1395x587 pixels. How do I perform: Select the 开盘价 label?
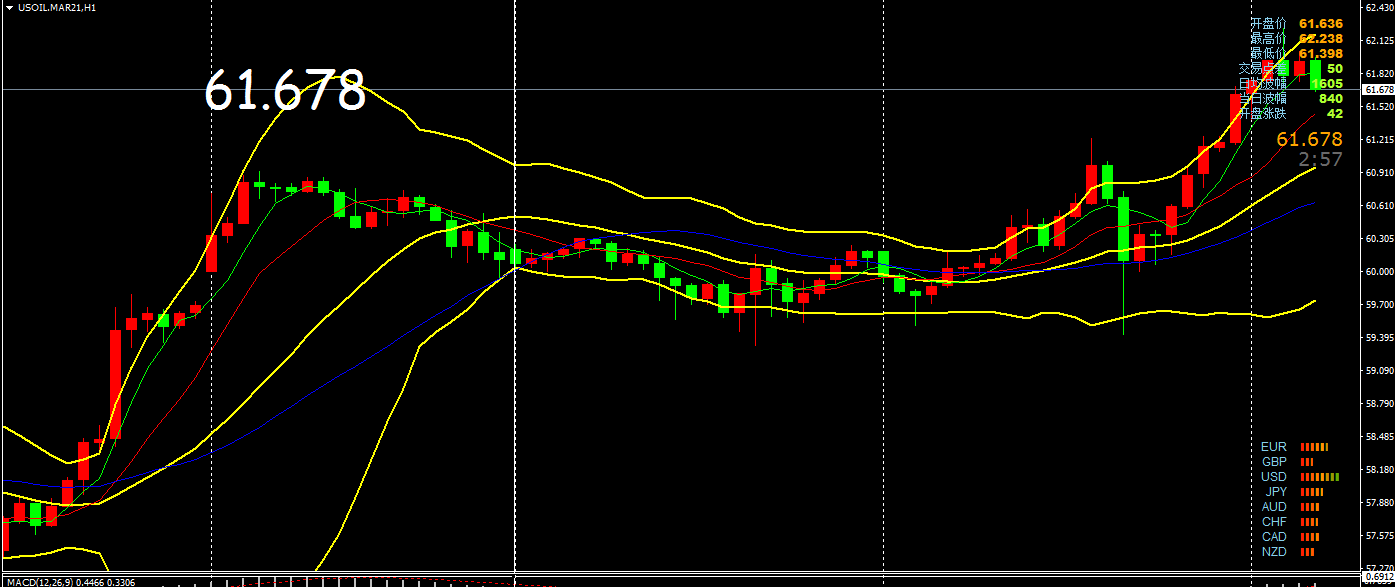click(1268, 23)
